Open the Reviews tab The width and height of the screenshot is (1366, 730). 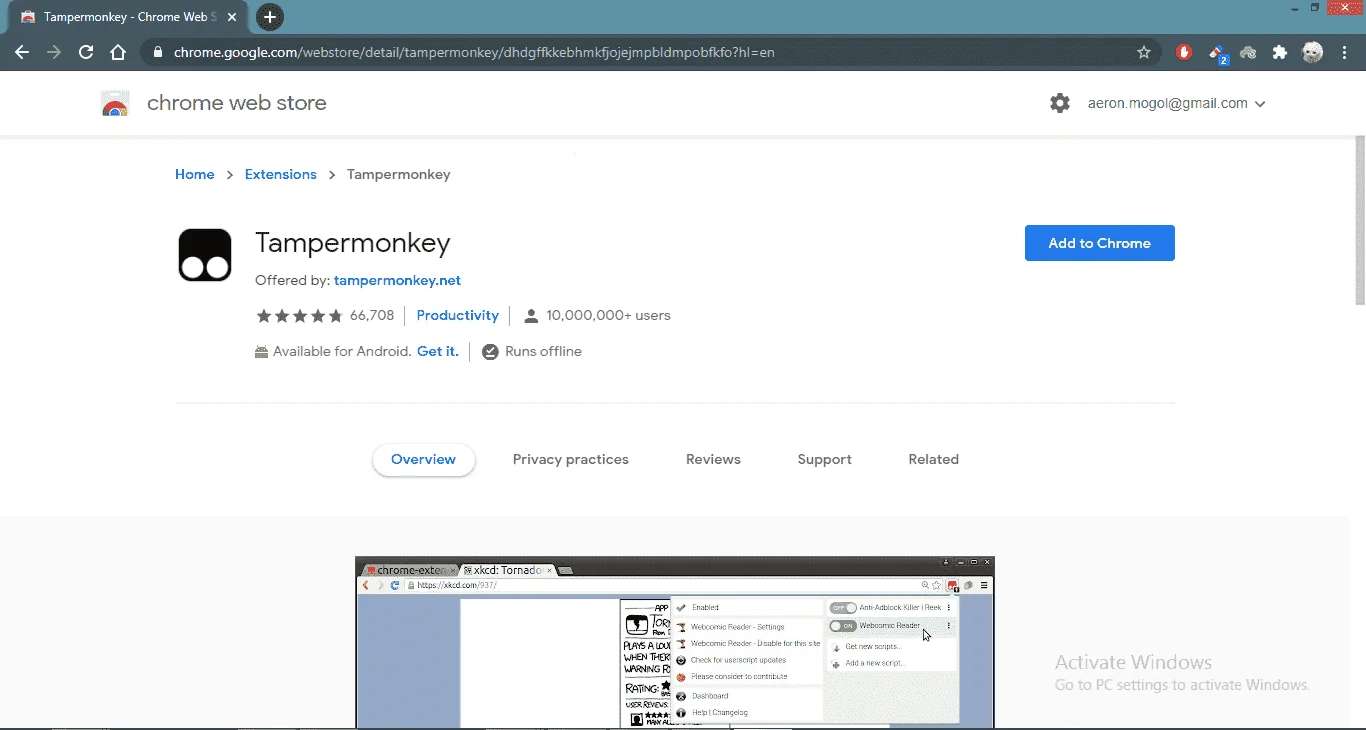(713, 460)
